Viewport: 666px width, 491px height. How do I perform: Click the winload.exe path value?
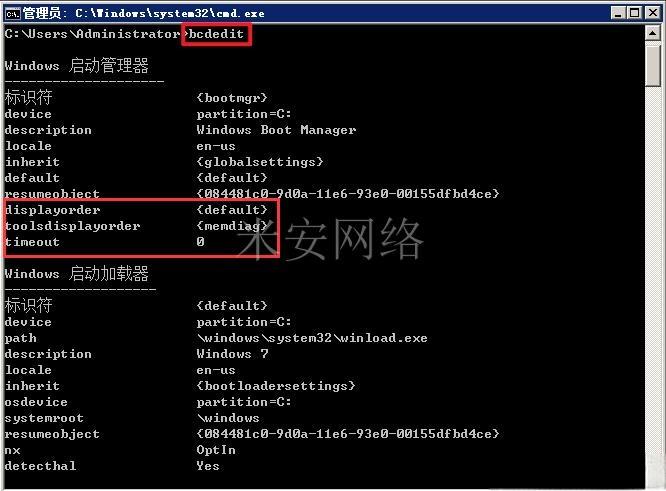click(x=312, y=338)
